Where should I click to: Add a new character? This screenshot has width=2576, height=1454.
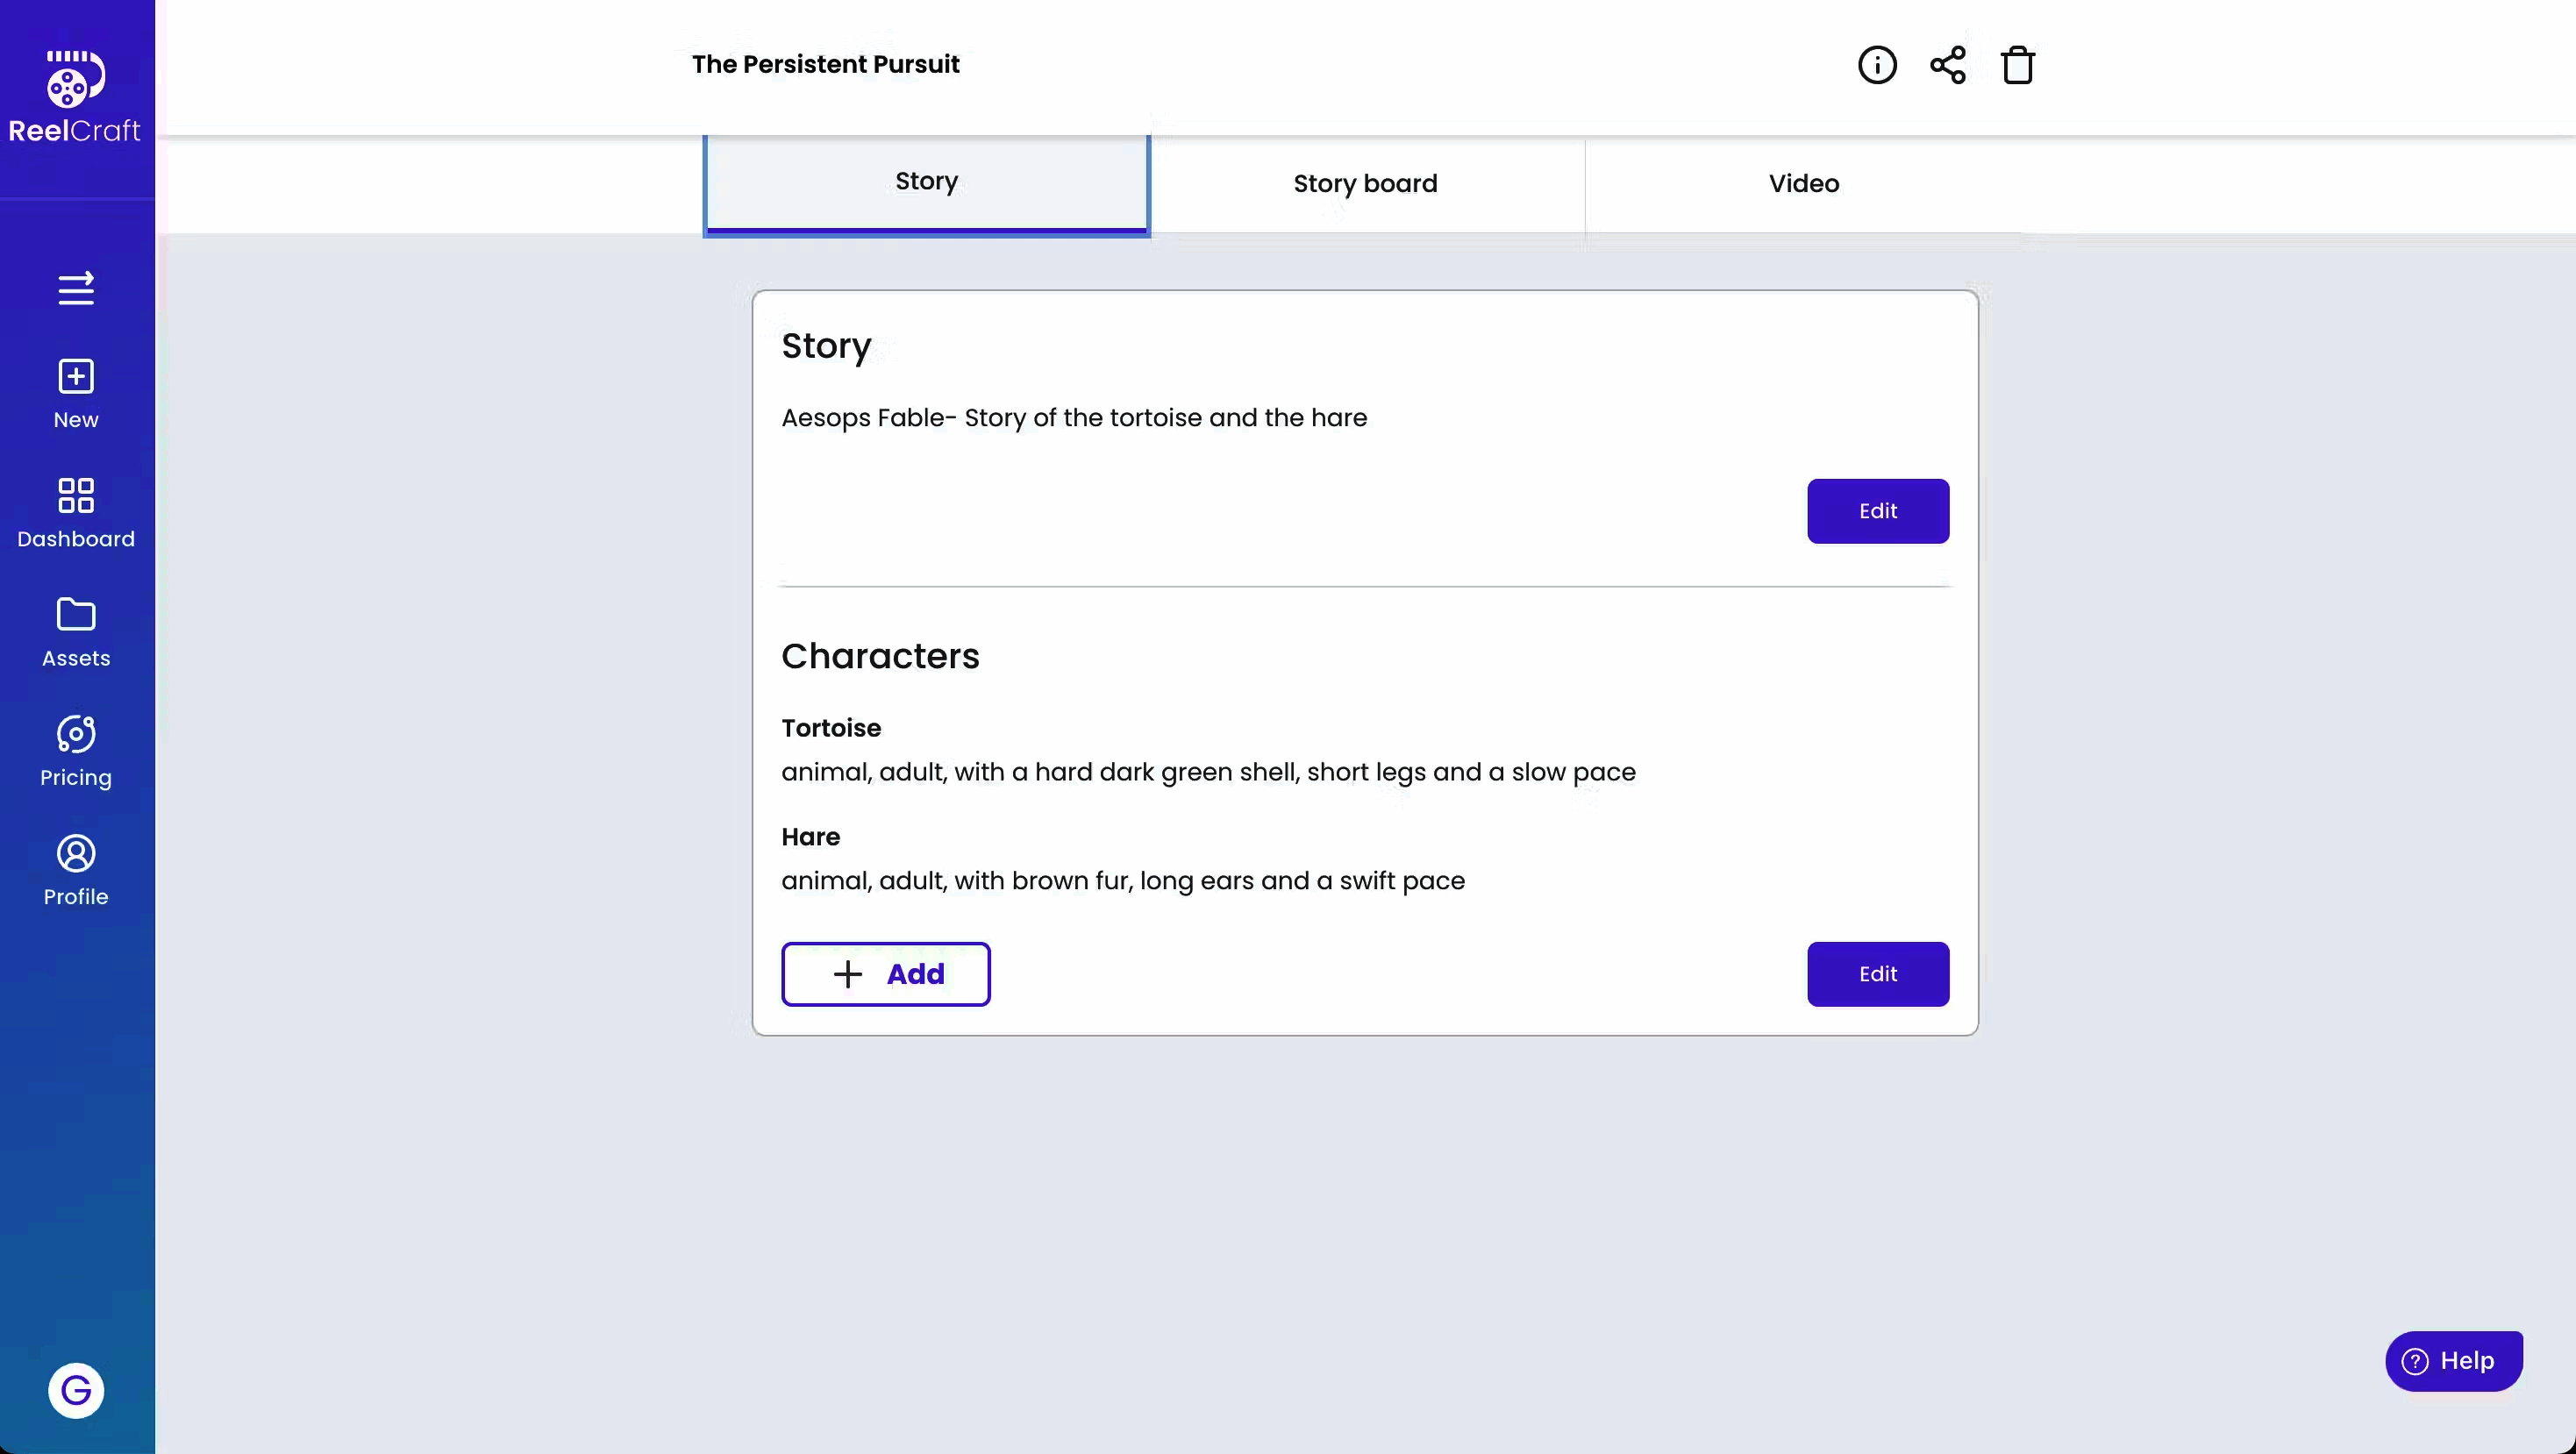pos(886,974)
